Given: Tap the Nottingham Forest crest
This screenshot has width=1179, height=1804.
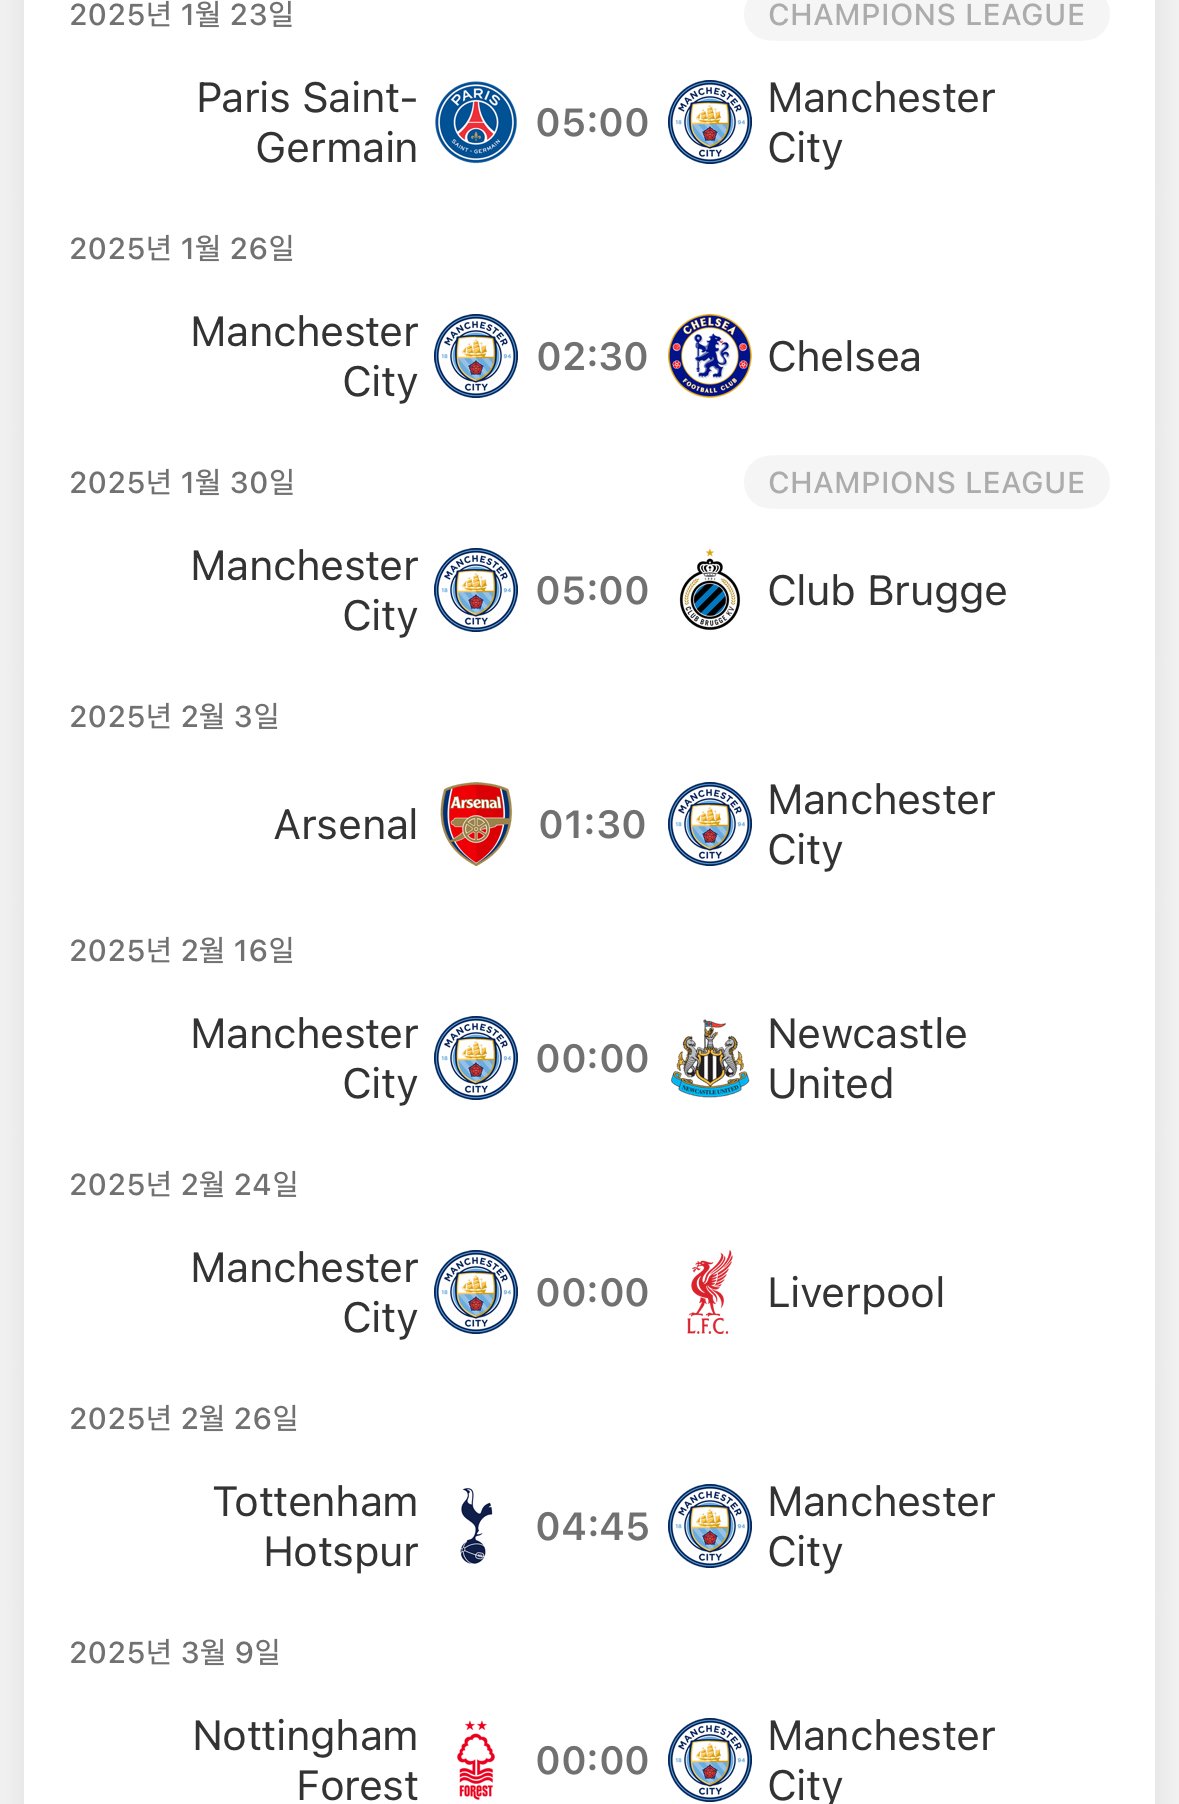Looking at the screenshot, I should 476,1759.
